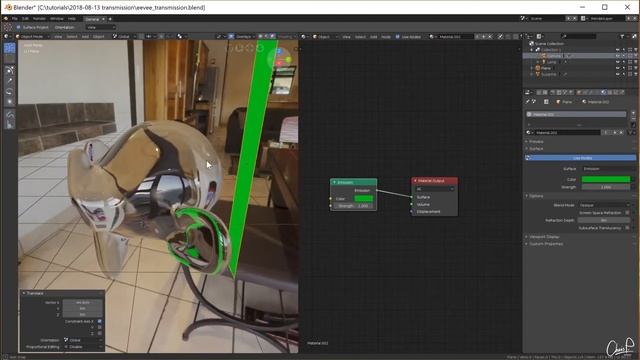
Task: Toggle Constraint Axis X checkbox
Action: 100,322
